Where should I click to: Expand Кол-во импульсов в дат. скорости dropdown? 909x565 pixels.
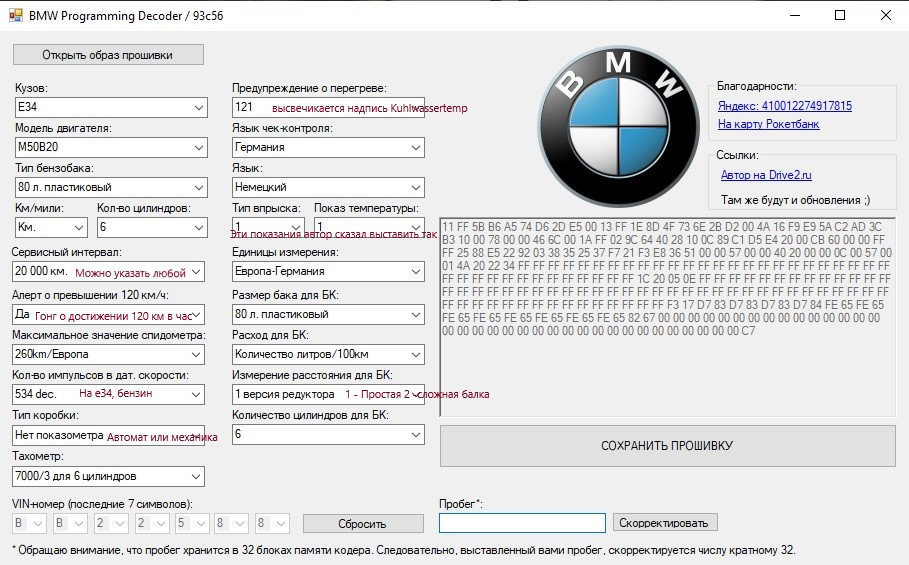point(108,394)
